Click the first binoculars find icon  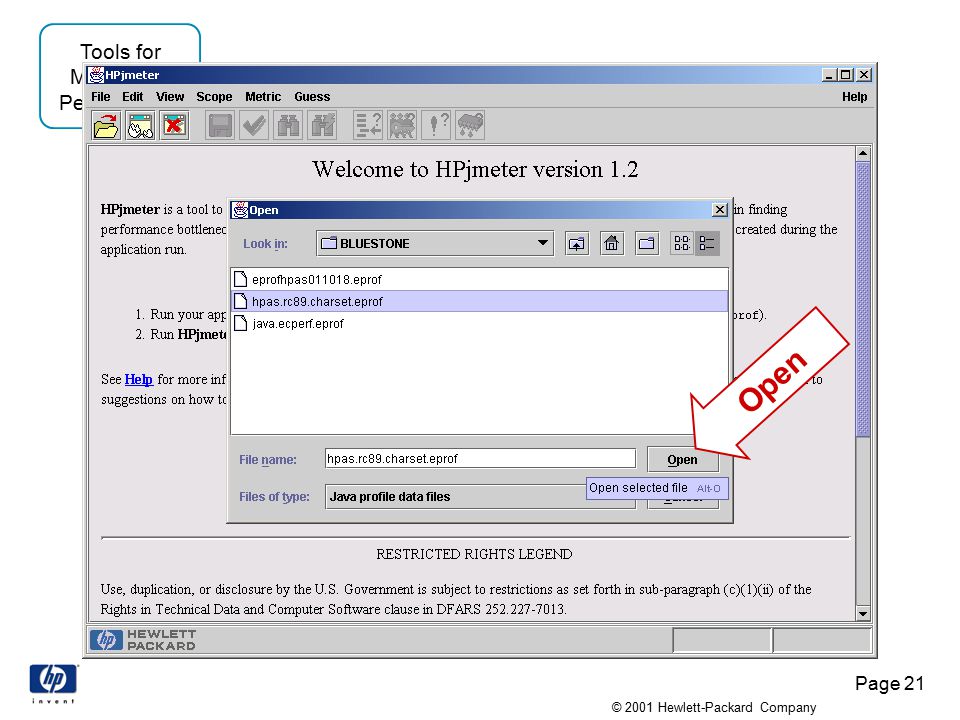[288, 126]
